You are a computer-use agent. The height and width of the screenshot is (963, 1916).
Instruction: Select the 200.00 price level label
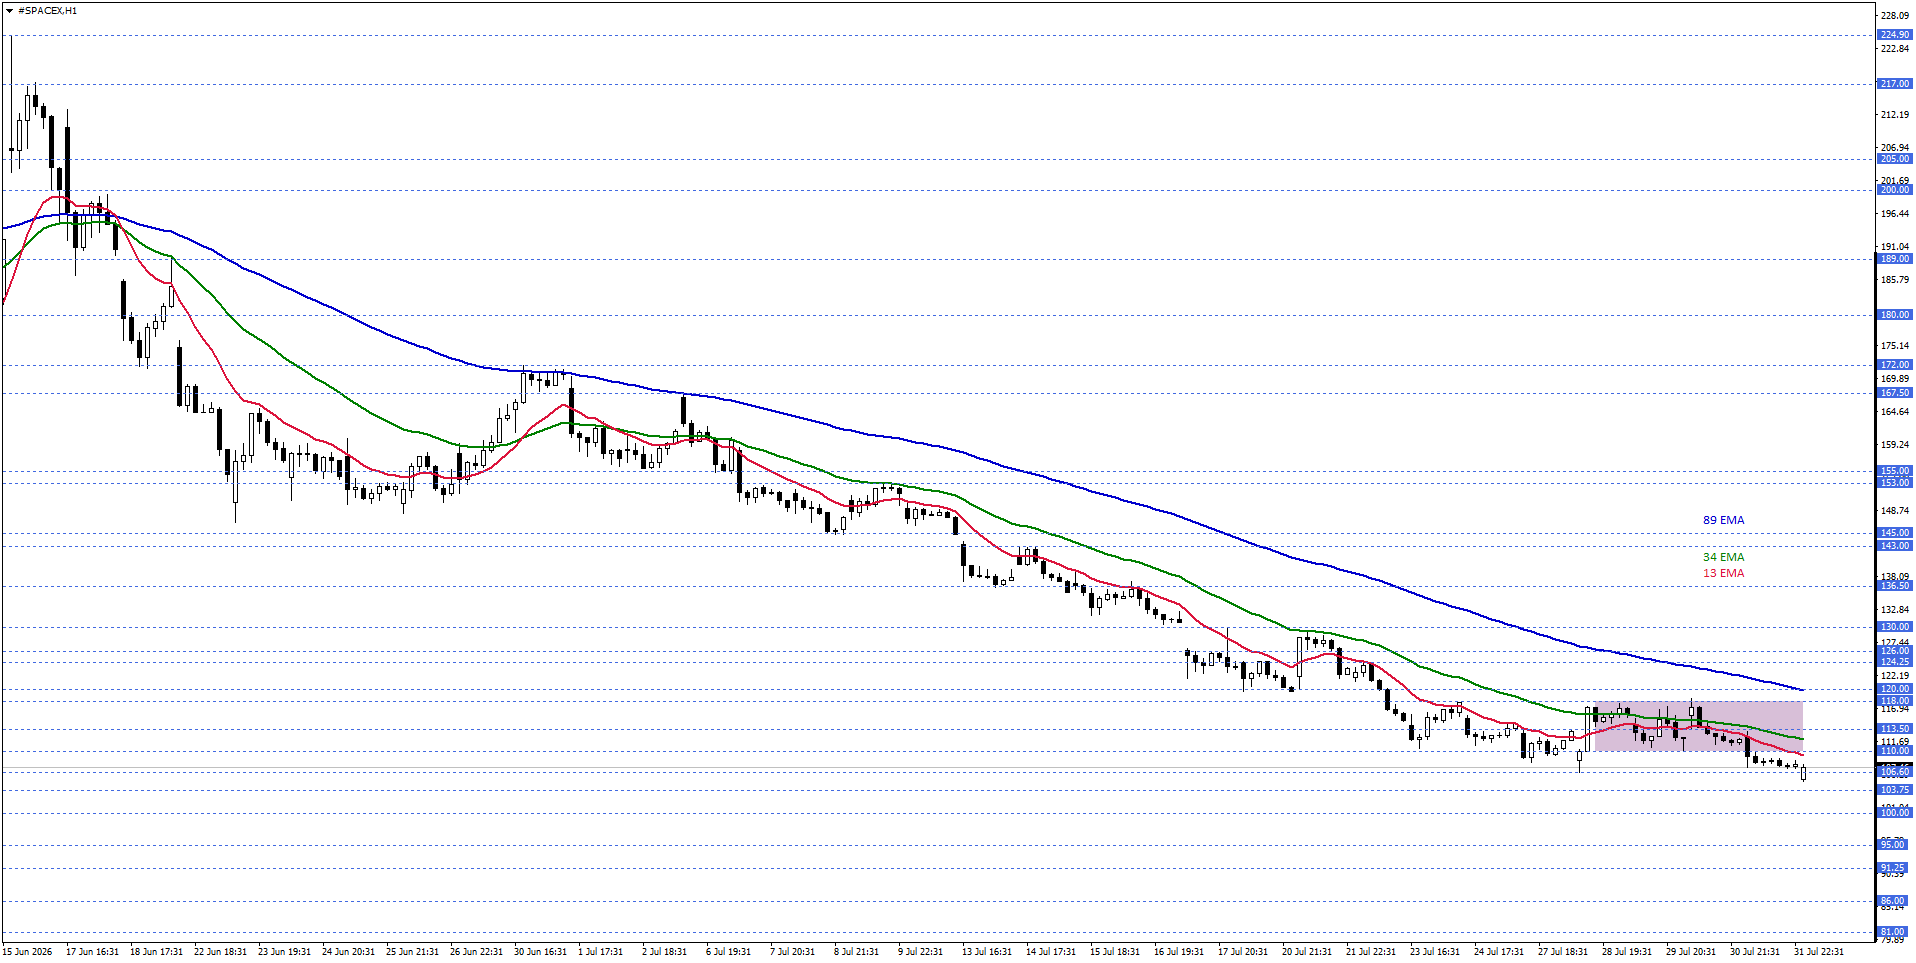pos(1895,190)
